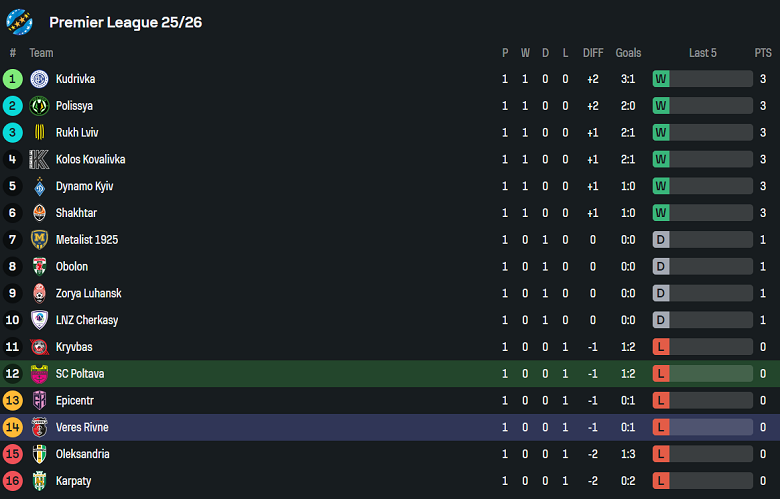Click the Rukh Lviv club crest
Viewport: 780px width, 499px height.
click(39, 133)
